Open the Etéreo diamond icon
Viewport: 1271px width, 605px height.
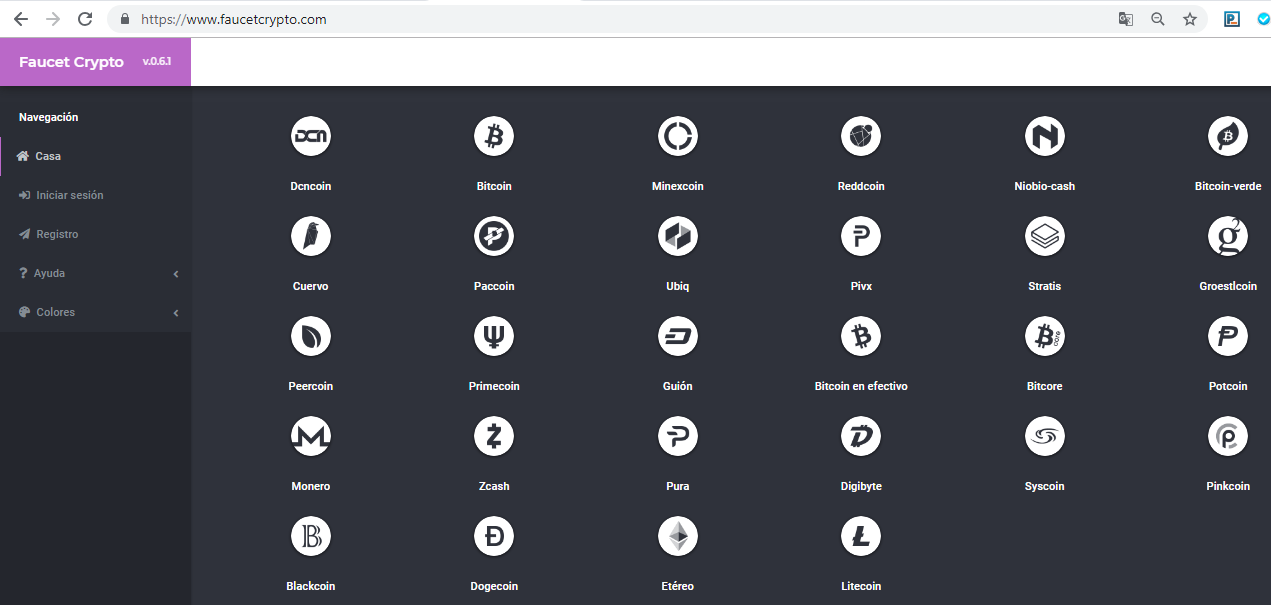tap(678, 536)
